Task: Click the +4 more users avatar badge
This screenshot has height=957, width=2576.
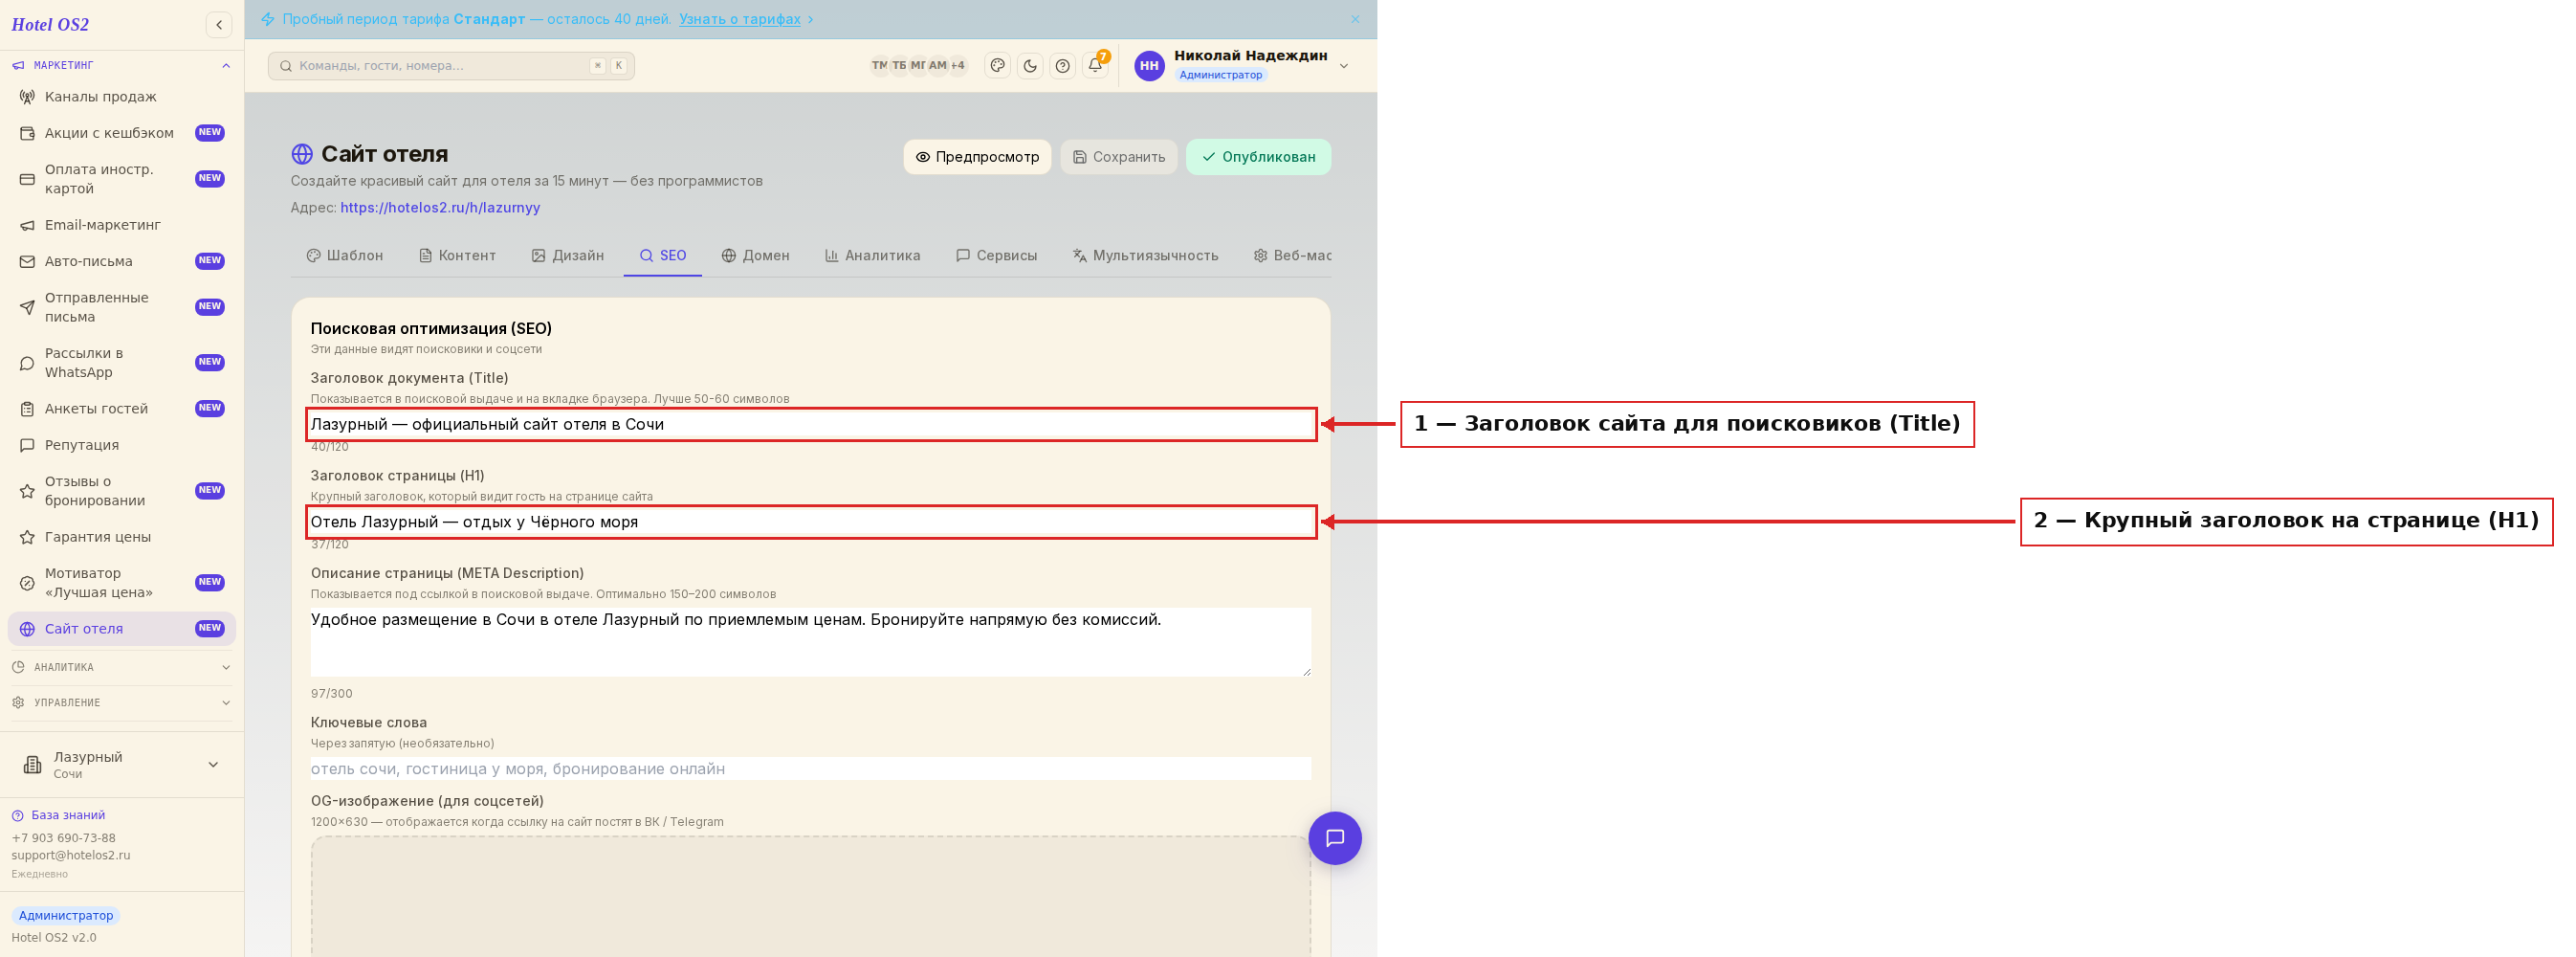Action: pos(958,66)
